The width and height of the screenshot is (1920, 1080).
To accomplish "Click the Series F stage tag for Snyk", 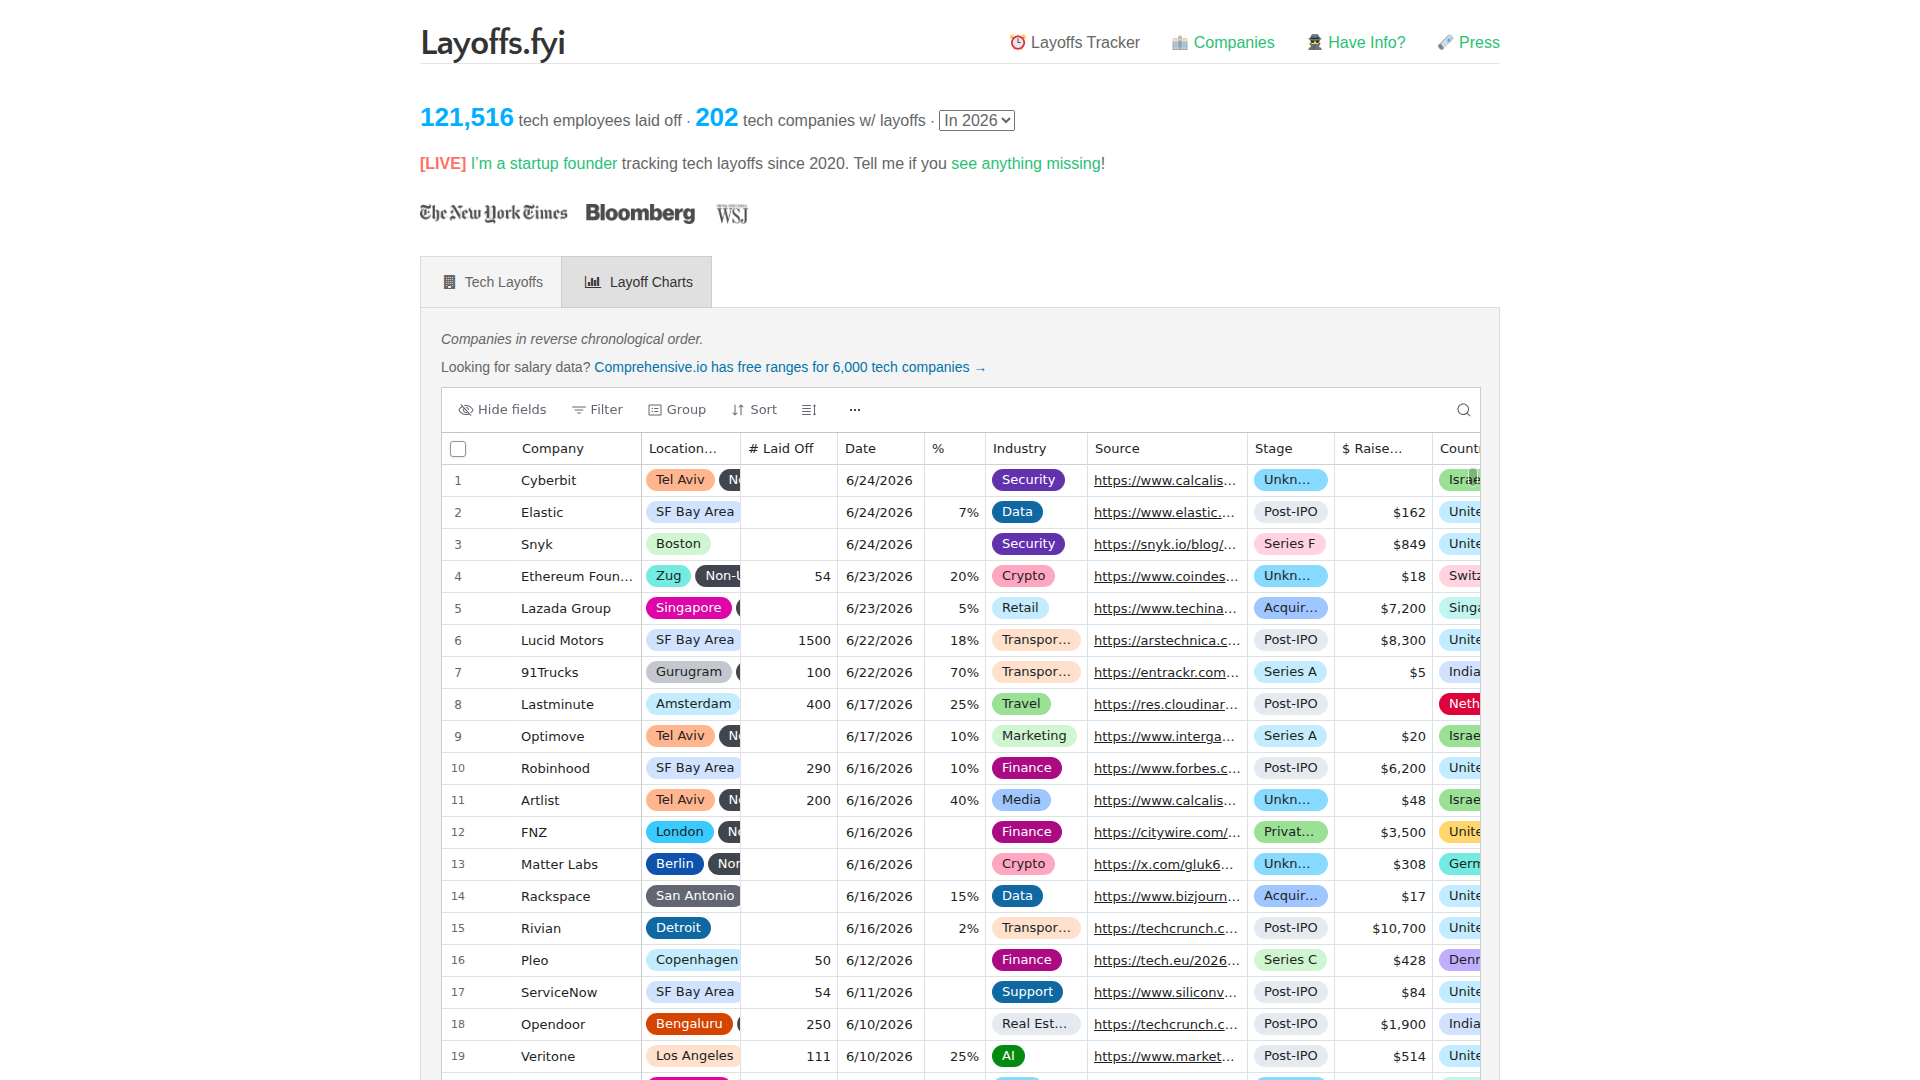I will point(1289,544).
